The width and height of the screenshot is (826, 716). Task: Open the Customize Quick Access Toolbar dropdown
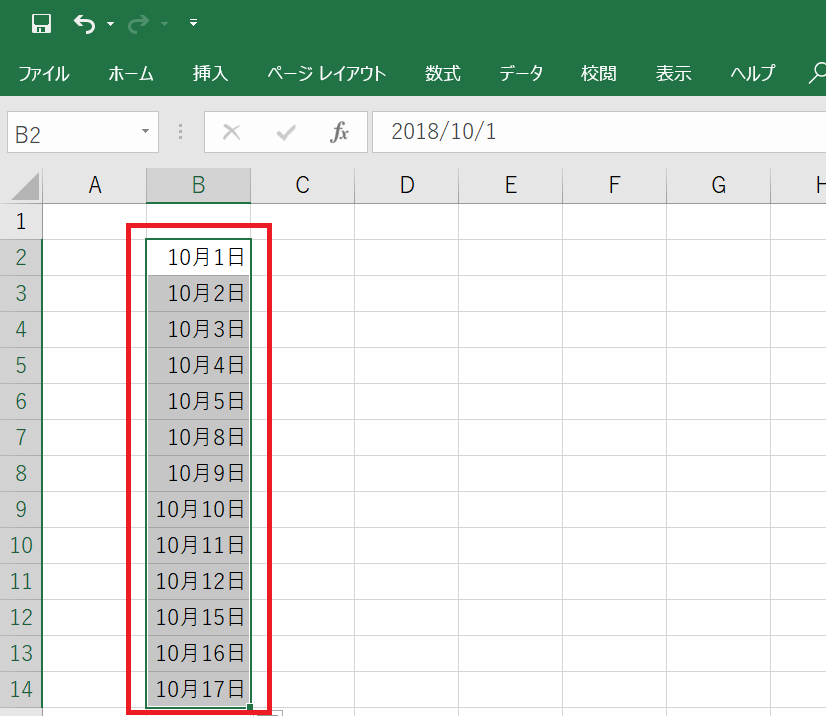[x=193, y=23]
